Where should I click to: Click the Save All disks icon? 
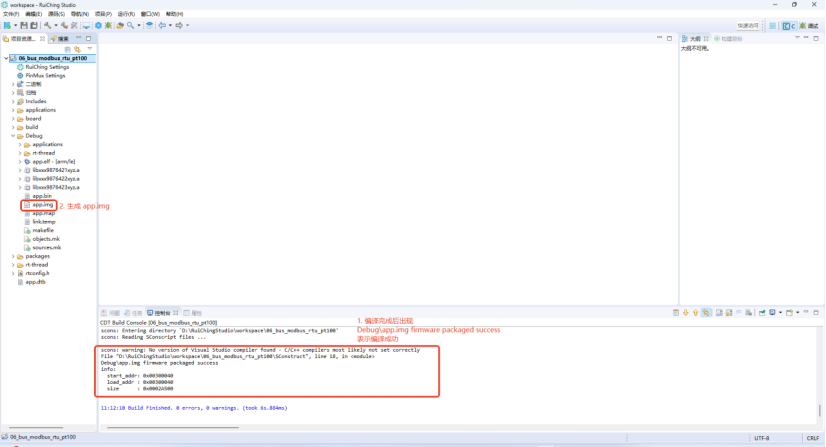[x=34, y=25]
